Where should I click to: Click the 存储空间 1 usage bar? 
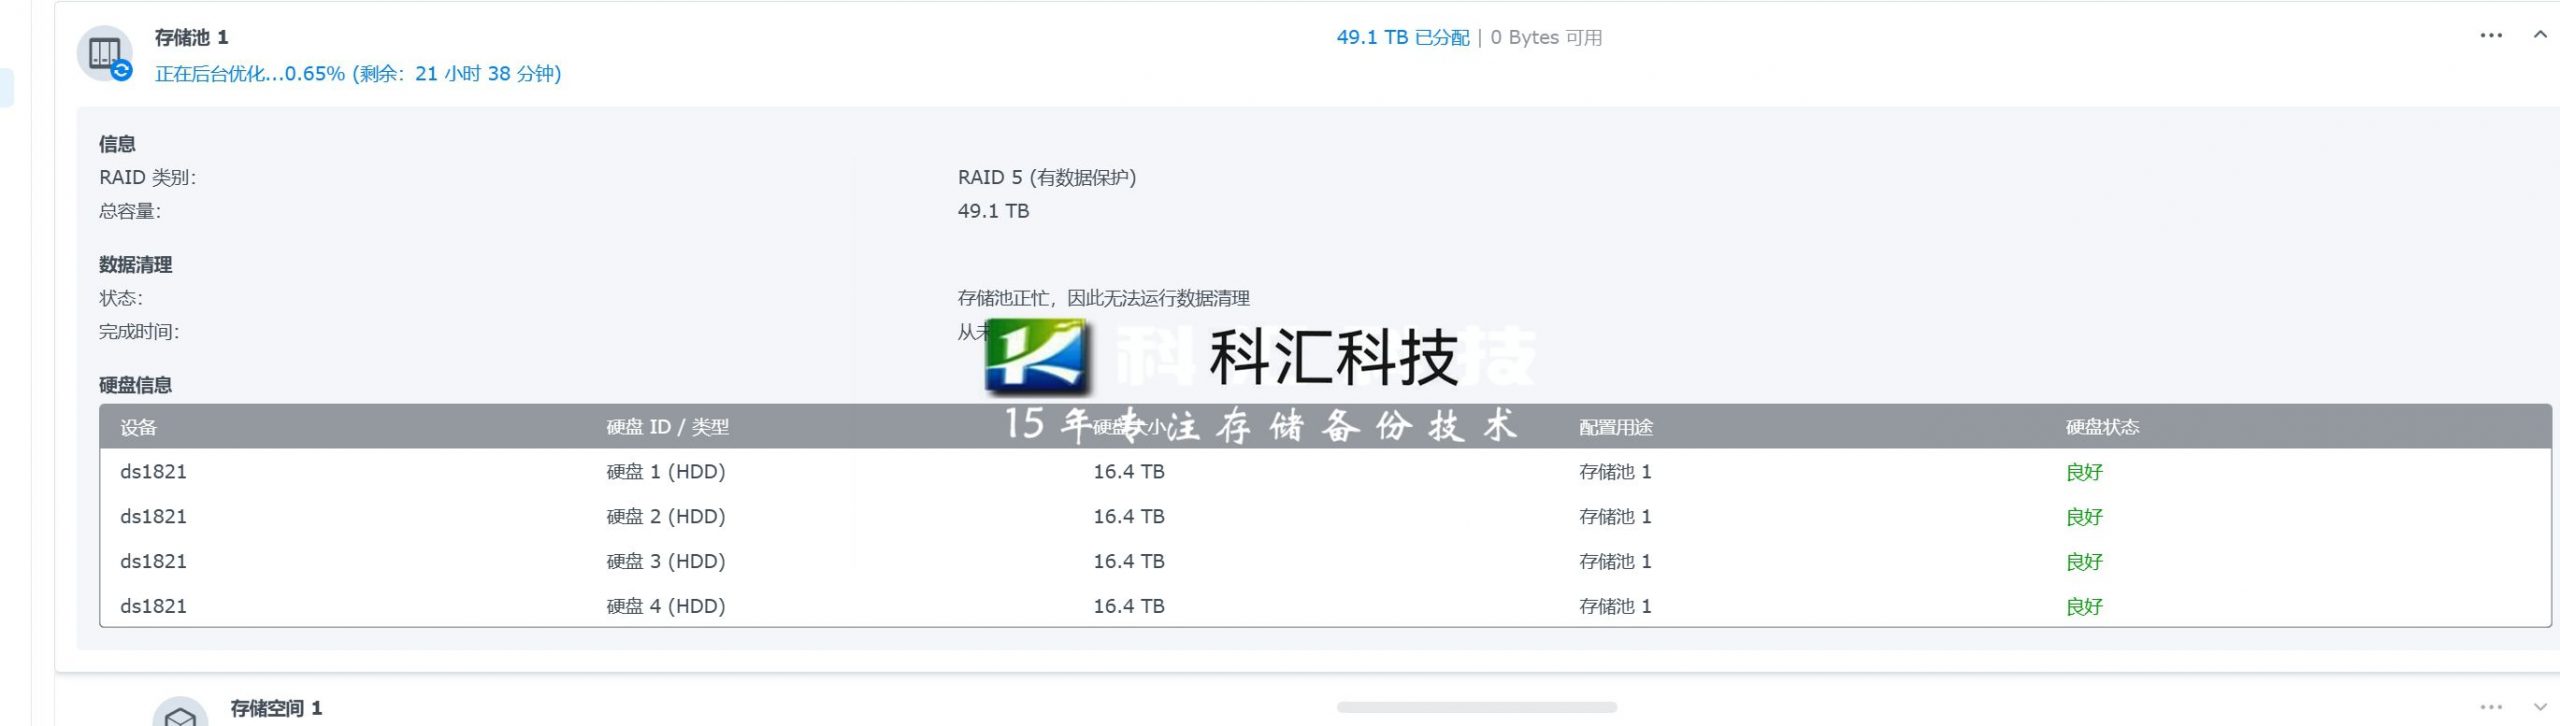pos(1476,707)
